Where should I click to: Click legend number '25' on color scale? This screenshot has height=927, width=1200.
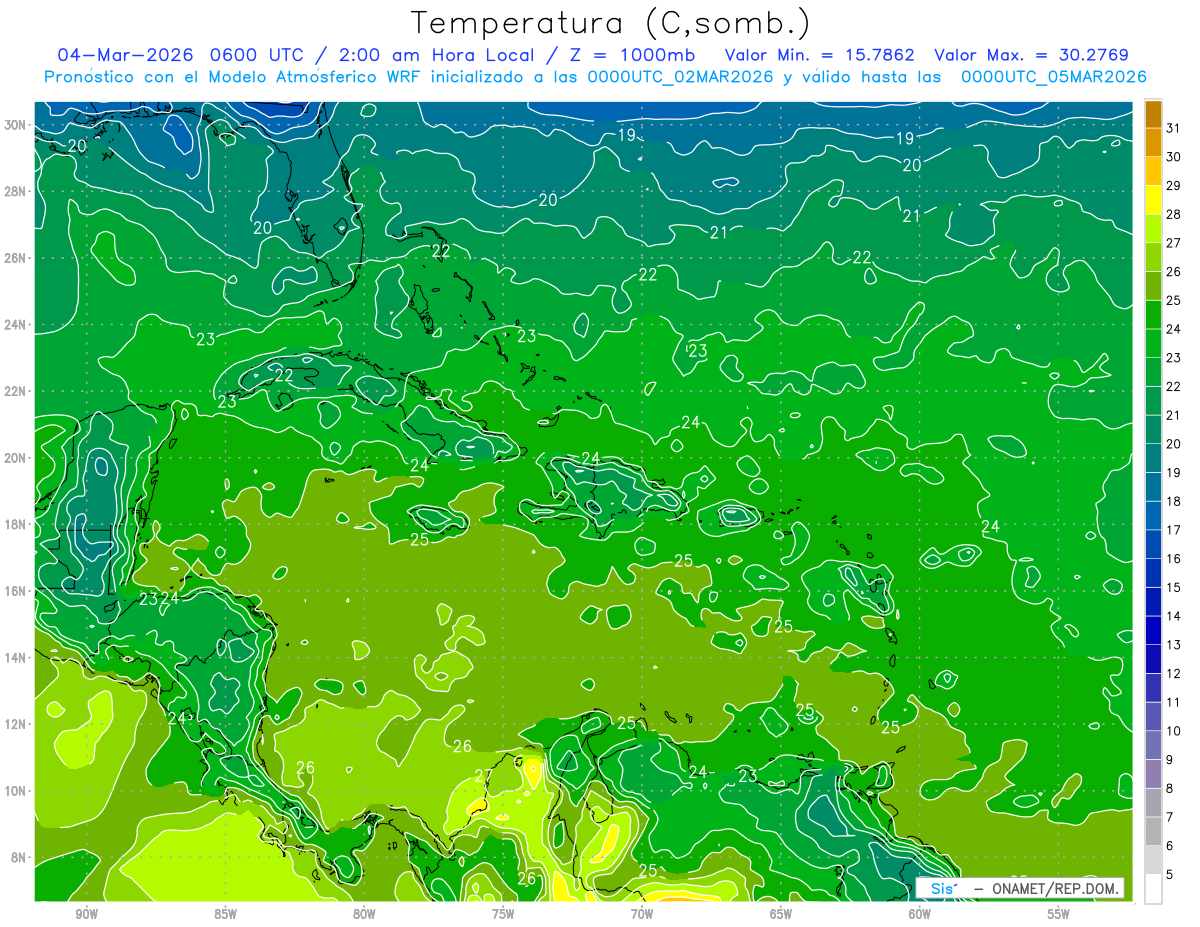coord(1174,301)
